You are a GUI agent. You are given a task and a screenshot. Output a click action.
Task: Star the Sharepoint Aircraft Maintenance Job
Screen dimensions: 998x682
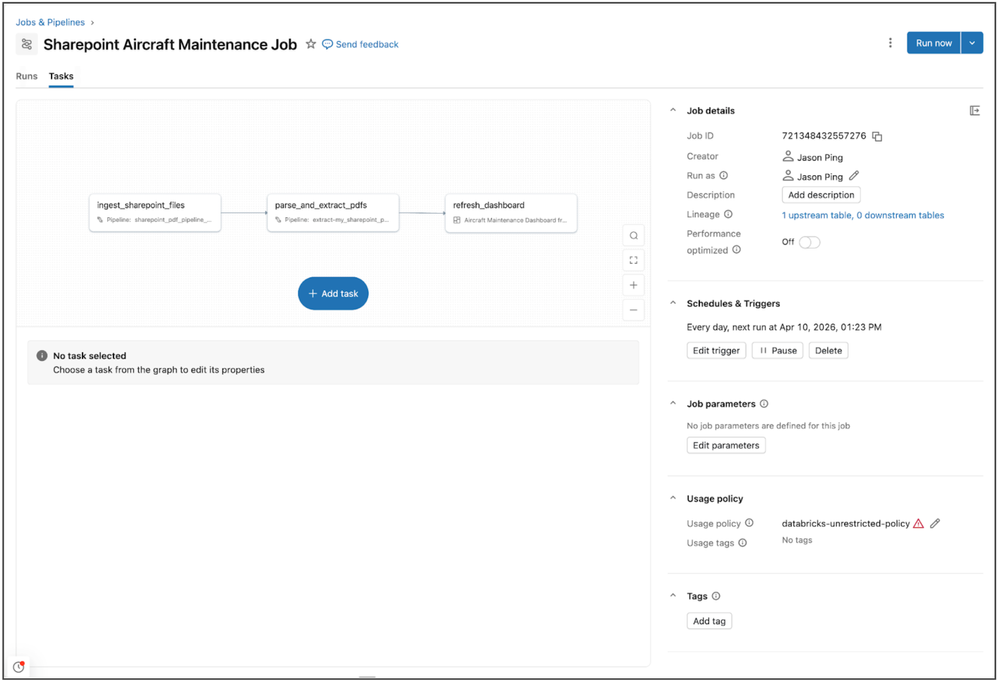pos(311,44)
